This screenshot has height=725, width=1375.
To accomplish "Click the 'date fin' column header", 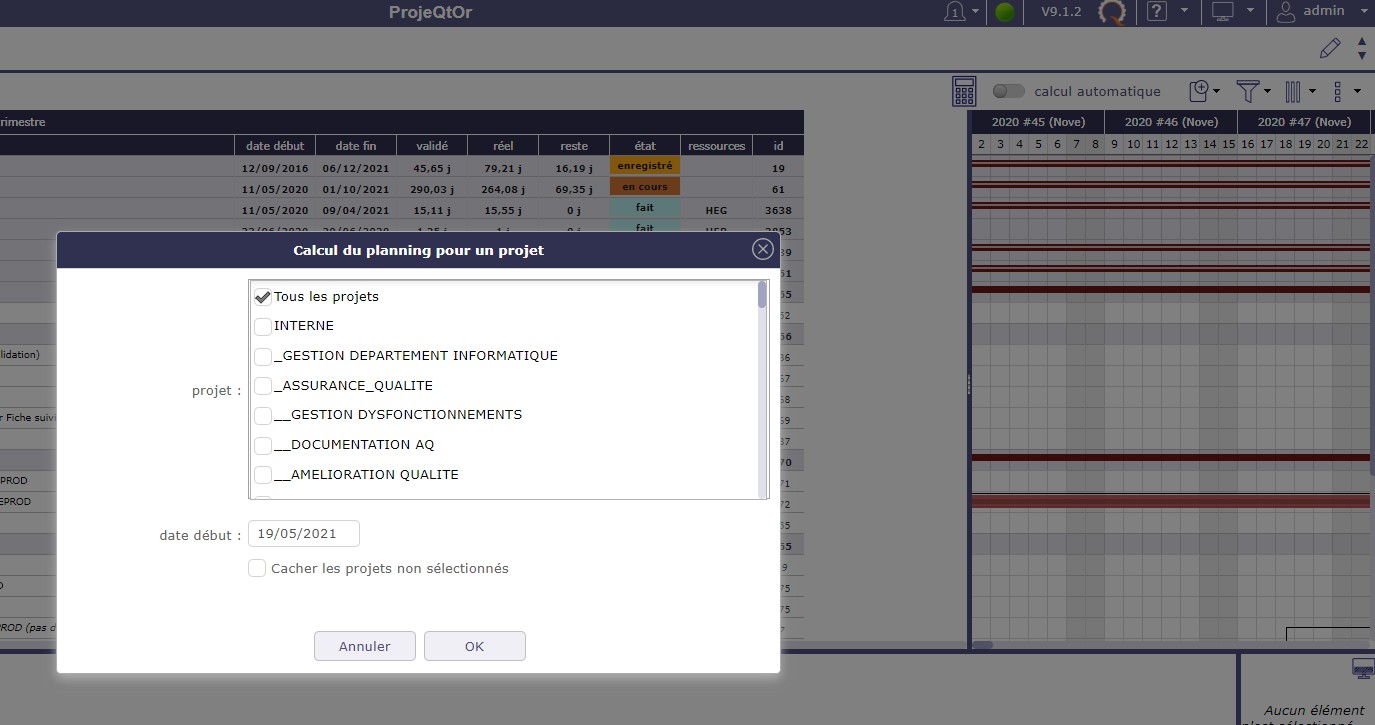I will point(355,146).
